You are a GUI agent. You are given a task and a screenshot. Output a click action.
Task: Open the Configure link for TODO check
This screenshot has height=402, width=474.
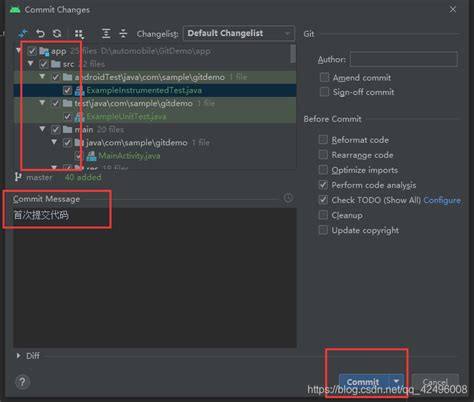pyautogui.click(x=442, y=200)
